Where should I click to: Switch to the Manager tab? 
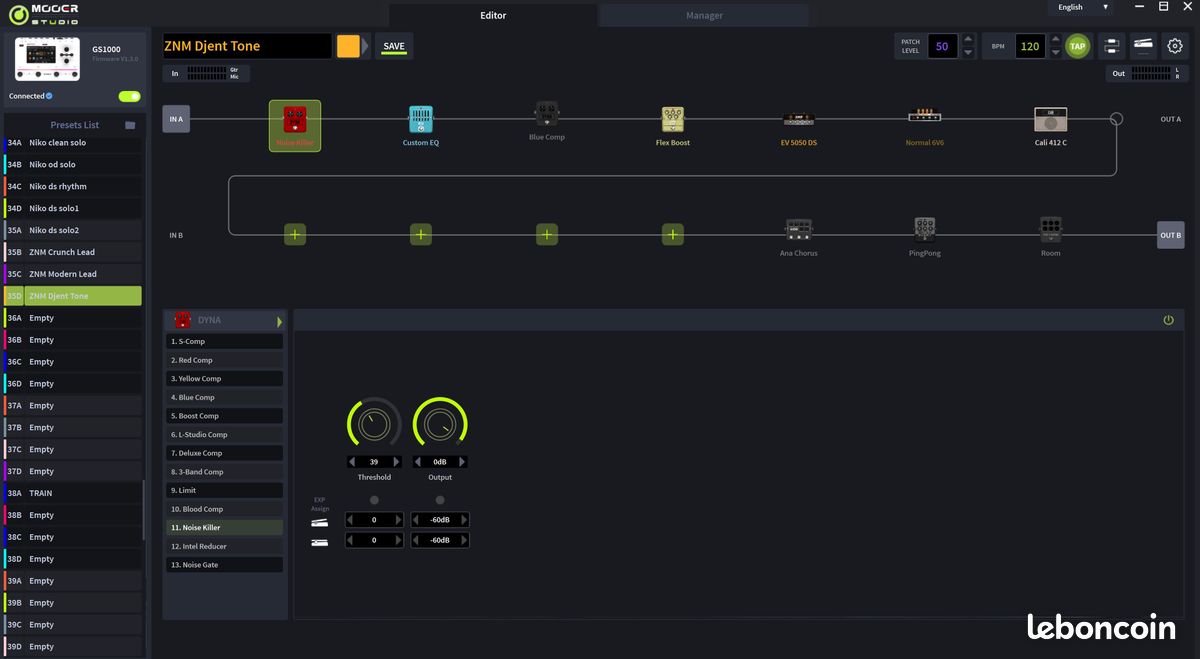704,15
